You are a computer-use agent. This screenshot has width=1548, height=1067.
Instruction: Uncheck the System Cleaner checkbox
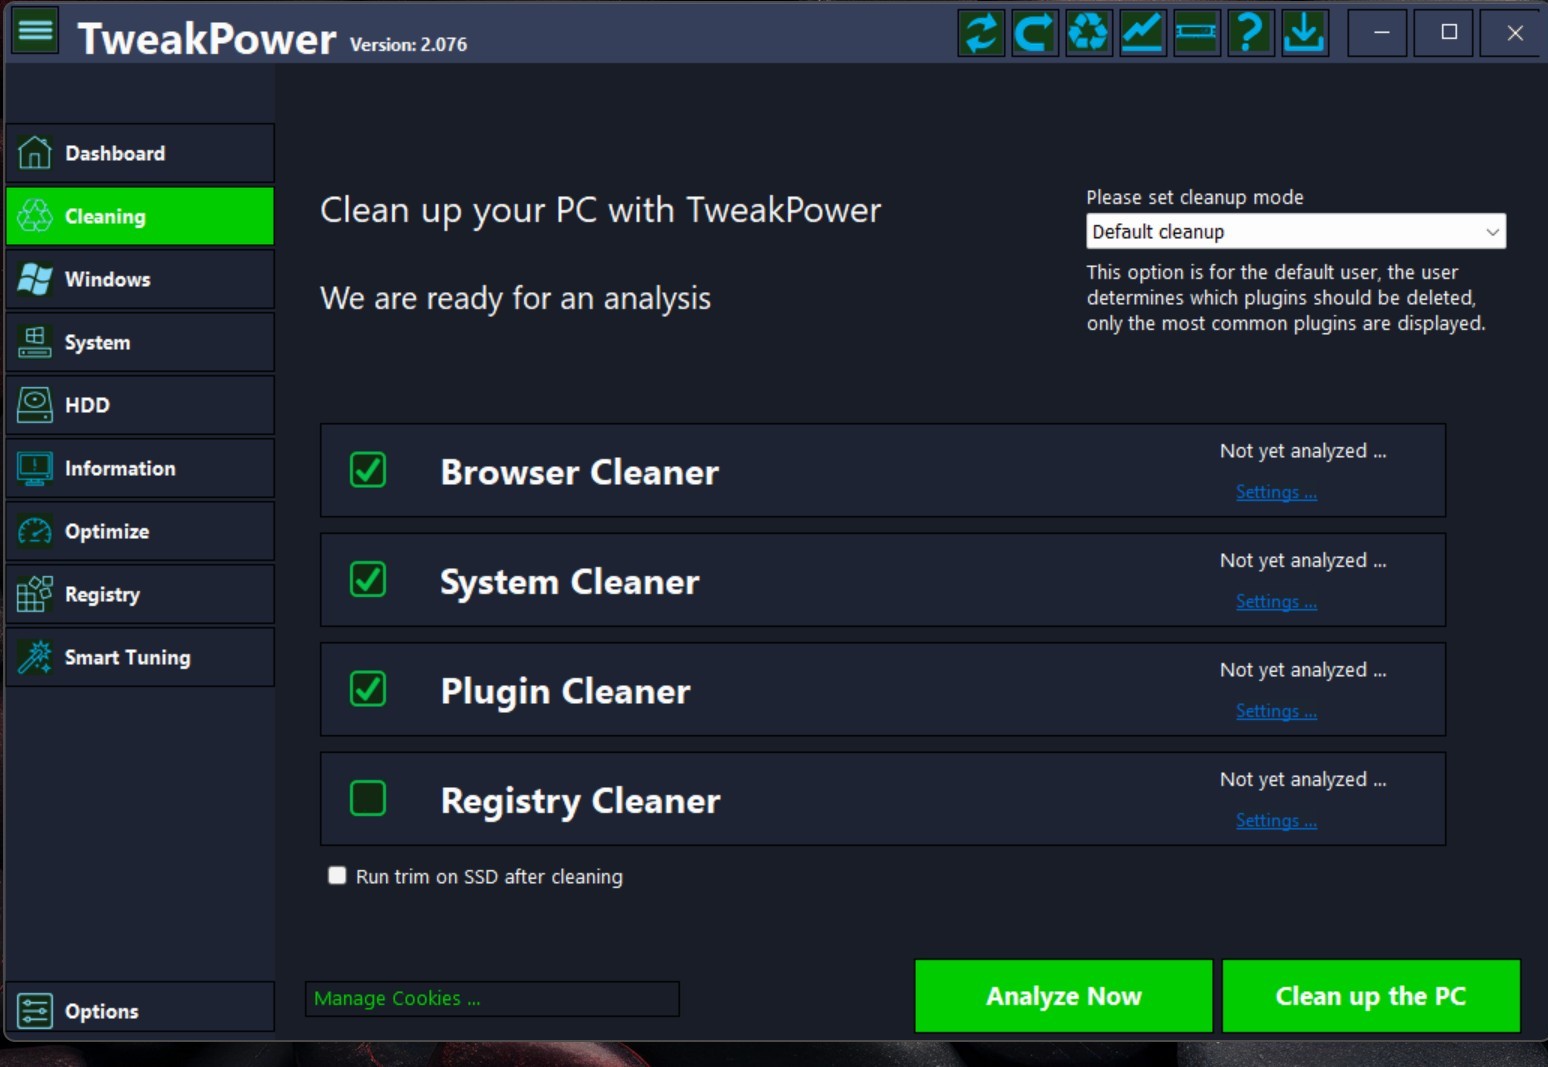click(368, 579)
